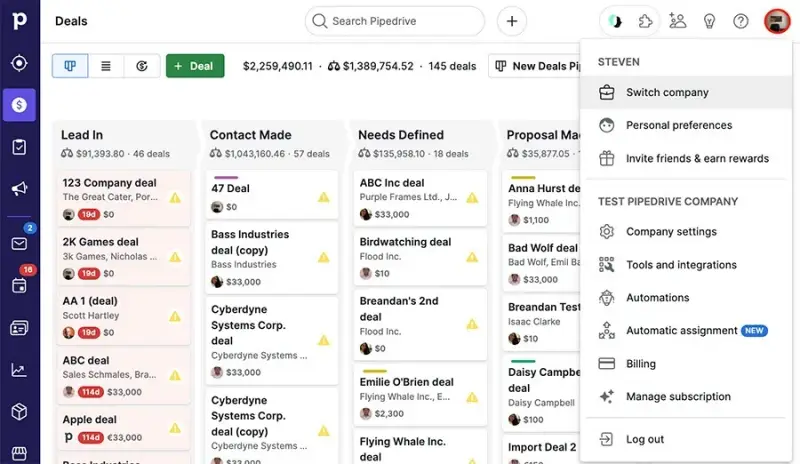Viewport: 800px width, 464px height.
Task: Switch to pipeline kanban view
Action: coord(70,66)
